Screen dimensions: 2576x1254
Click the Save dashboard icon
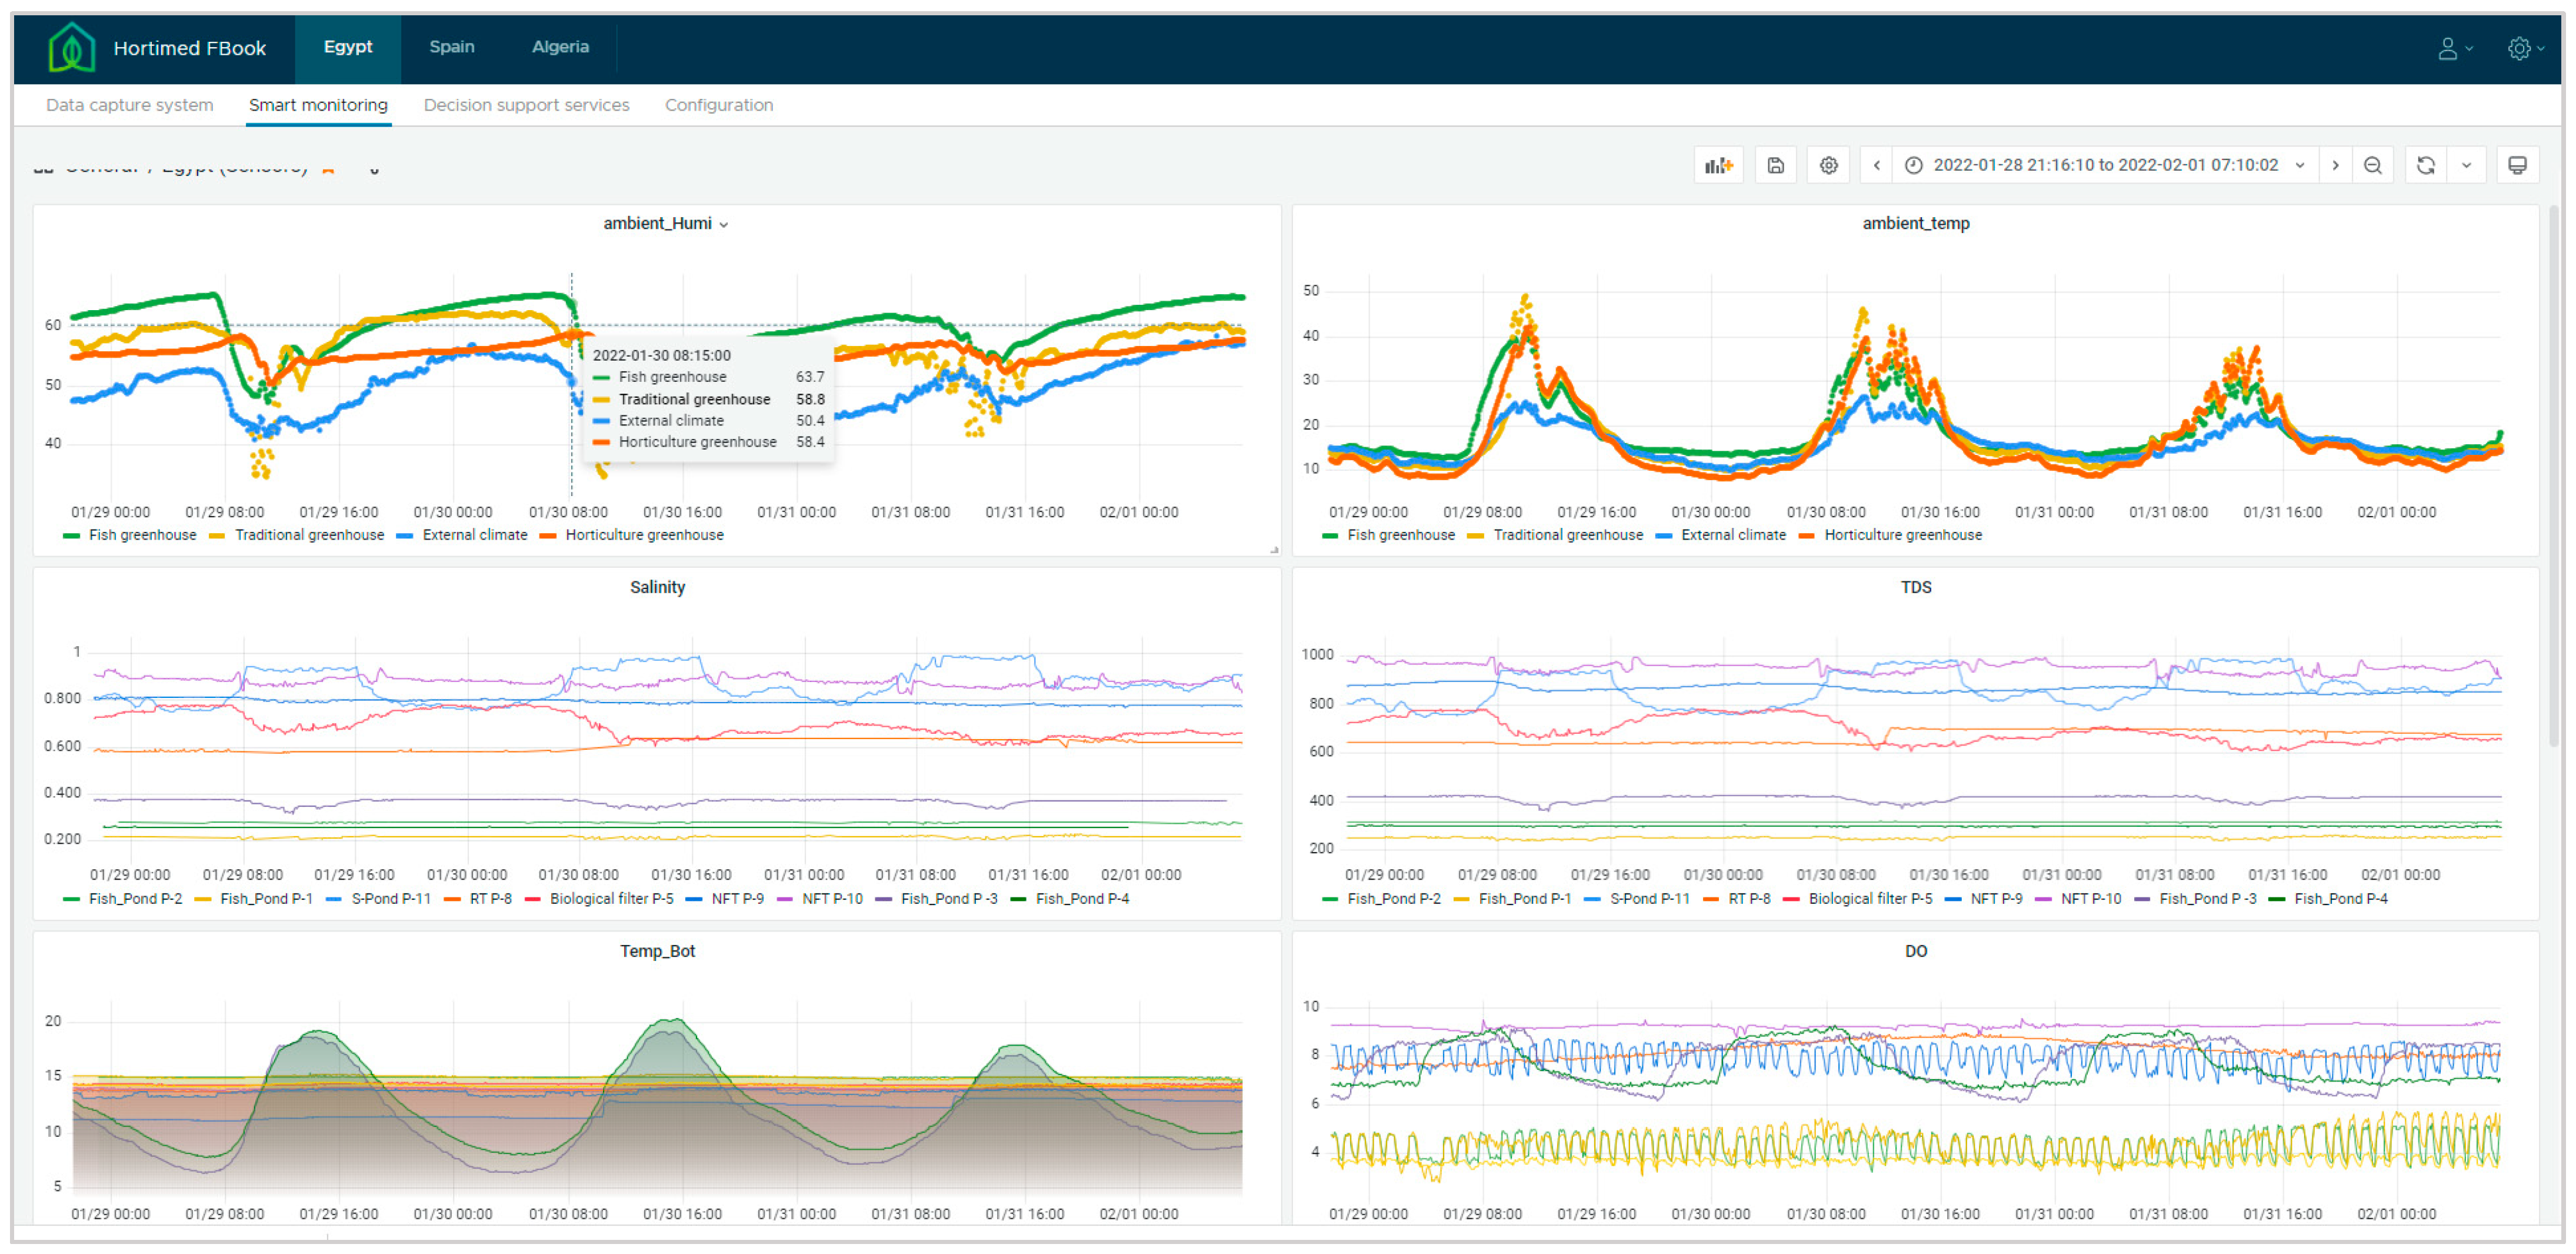coord(1775,166)
